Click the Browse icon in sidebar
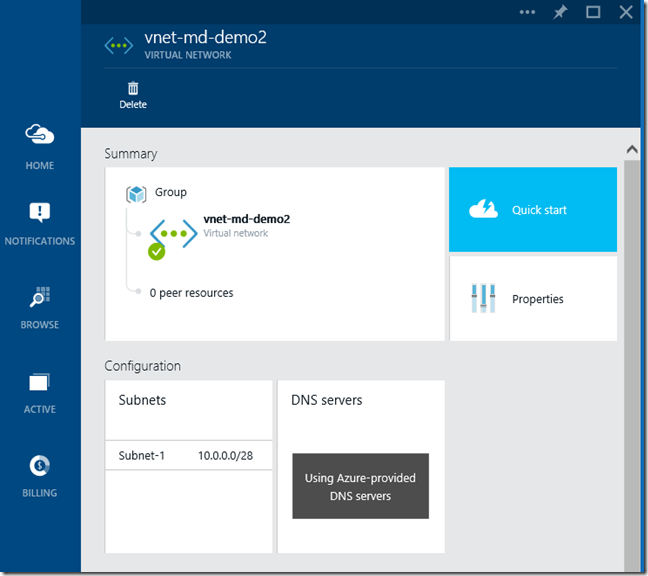Screen dimensions: 648x576 click(40, 297)
